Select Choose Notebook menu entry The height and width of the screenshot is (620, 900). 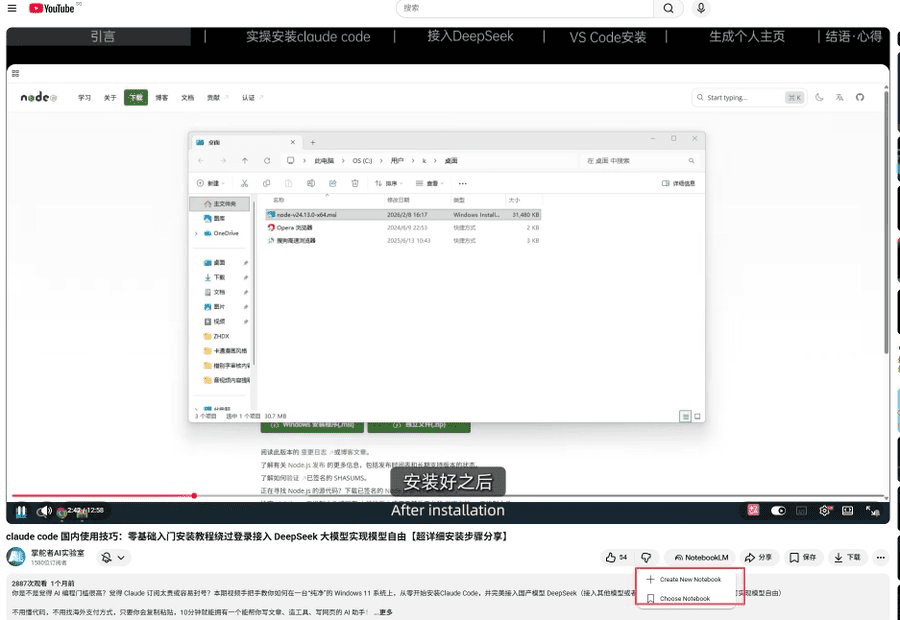[685, 598]
